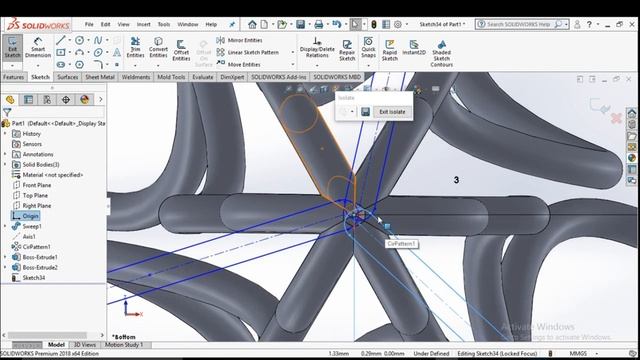640x360 pixels.
Task: Click the Print icon
Action: point(319,24)
